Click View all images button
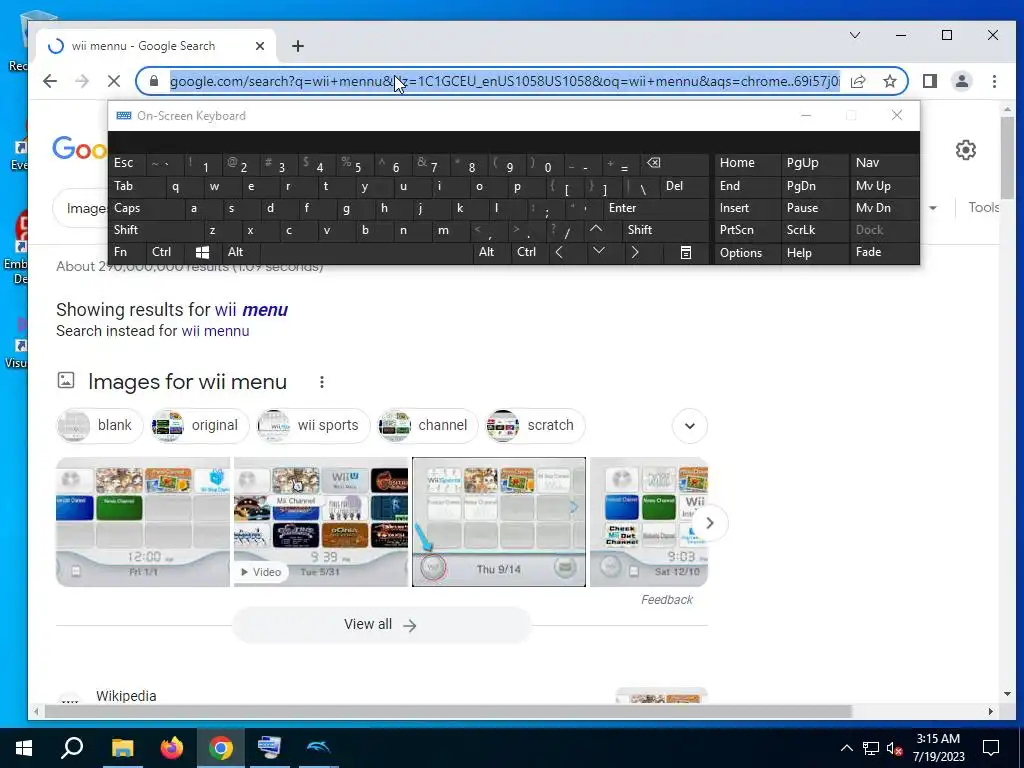The image size is (1024, 768). point(381,625)
